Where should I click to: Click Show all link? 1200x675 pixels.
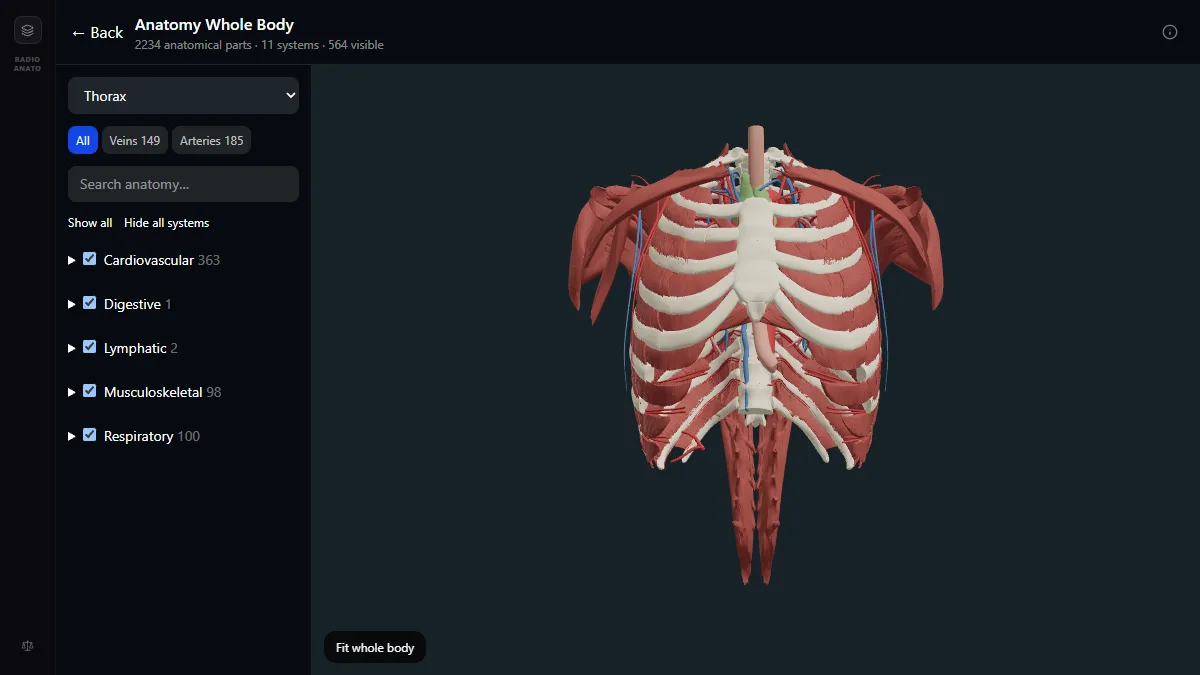90,223
